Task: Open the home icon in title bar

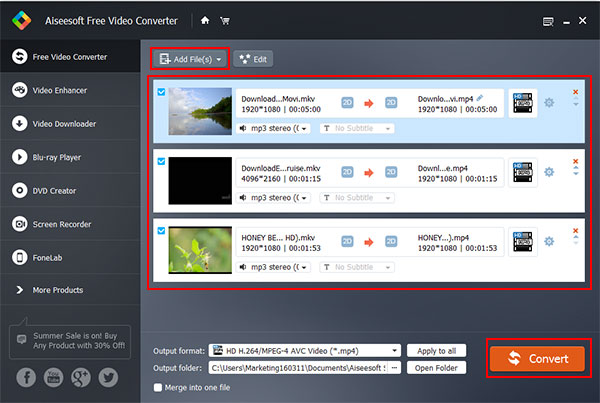Action: point(205,20)
